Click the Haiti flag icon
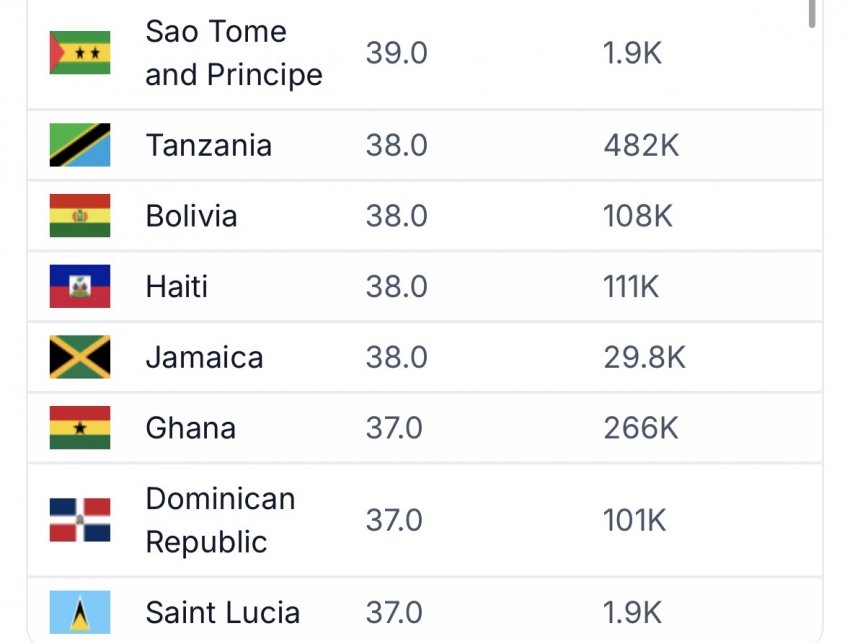Viewport: 850px width, 643px height. (80, 286)
